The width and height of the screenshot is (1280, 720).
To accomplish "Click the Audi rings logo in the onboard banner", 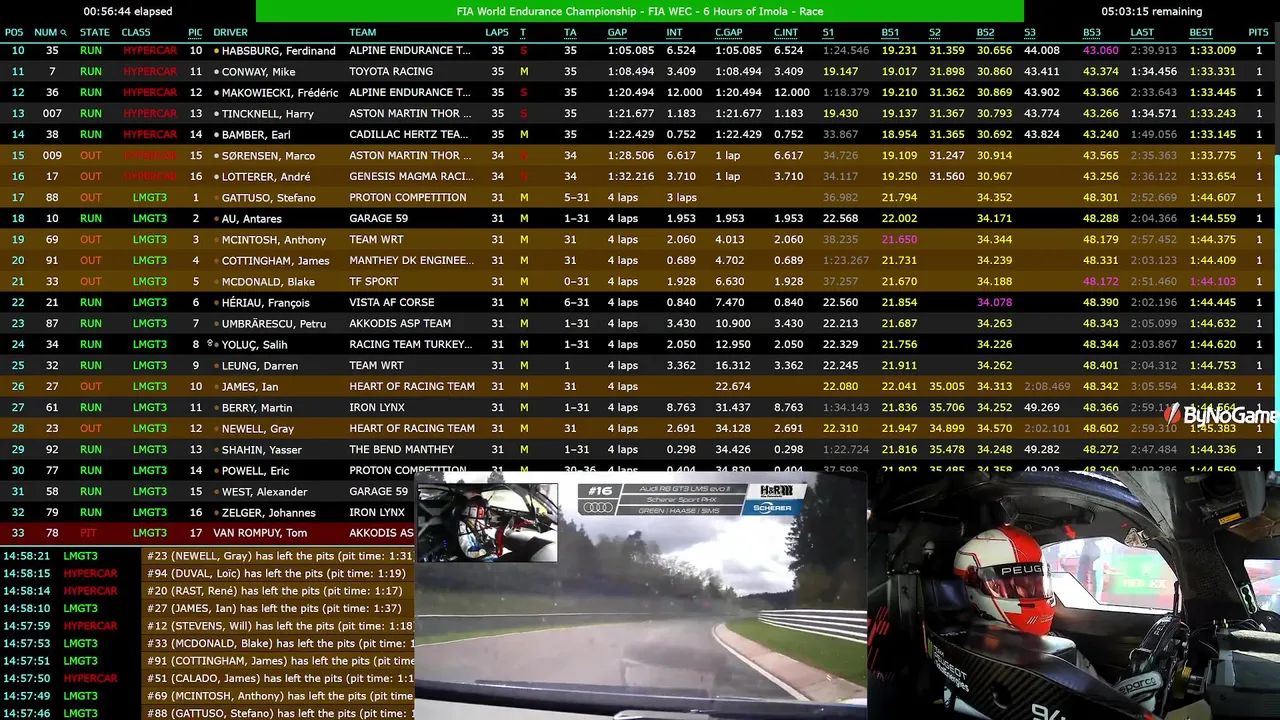I will tap(597, 508).
